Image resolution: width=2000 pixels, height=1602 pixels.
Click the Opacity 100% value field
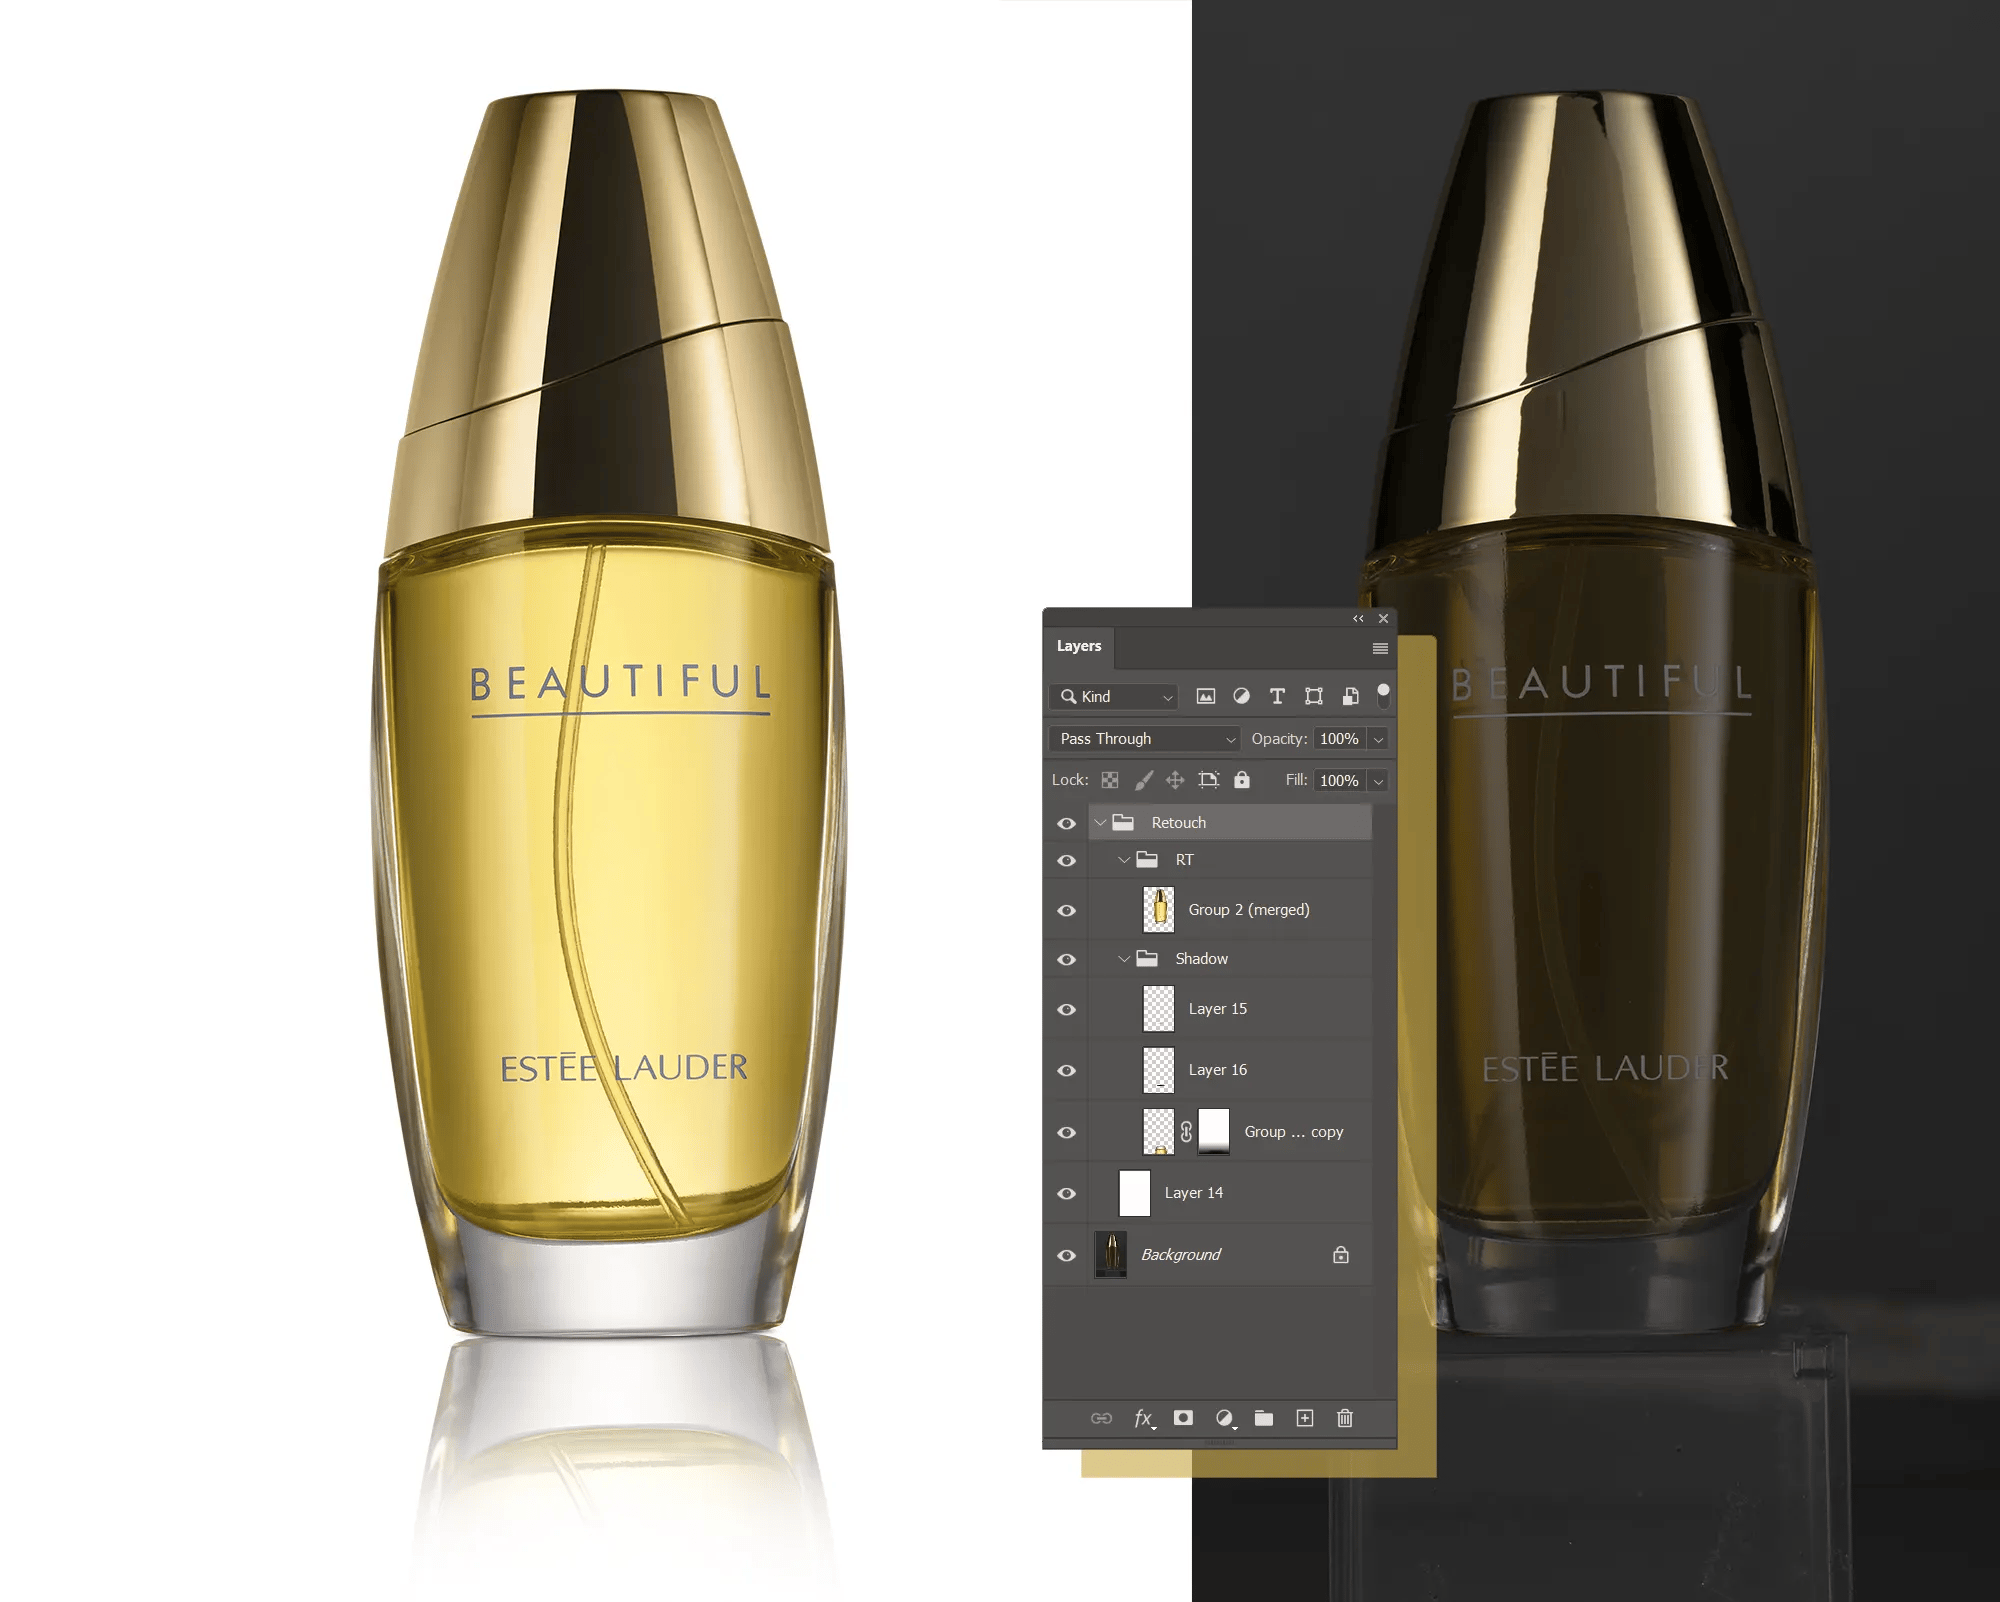point(1339,738)
